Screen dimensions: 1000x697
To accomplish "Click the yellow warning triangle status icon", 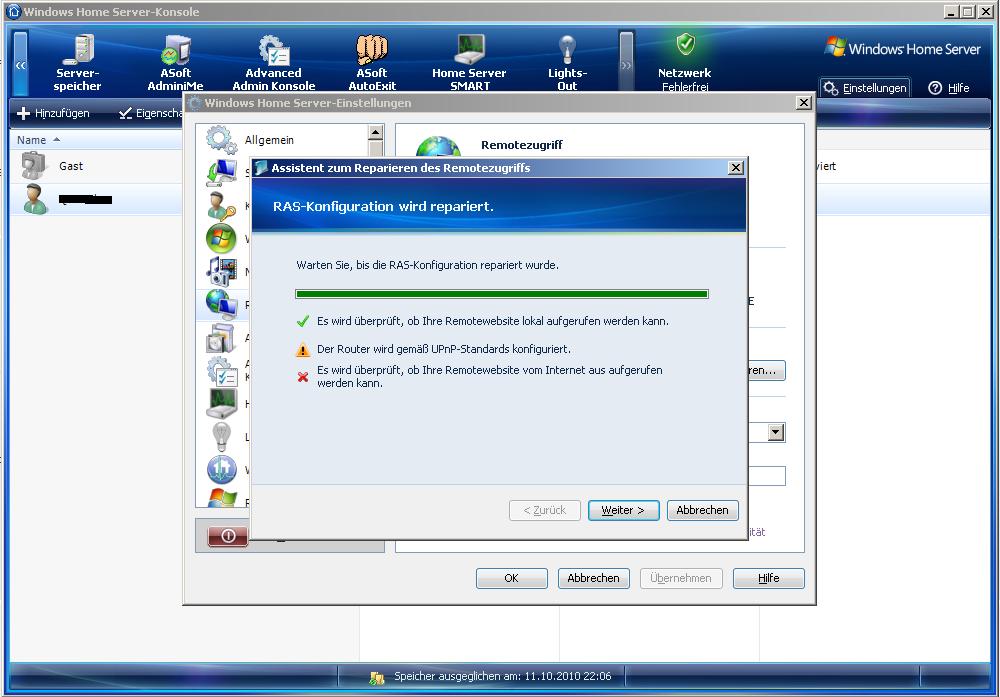I will coord(303,349).
